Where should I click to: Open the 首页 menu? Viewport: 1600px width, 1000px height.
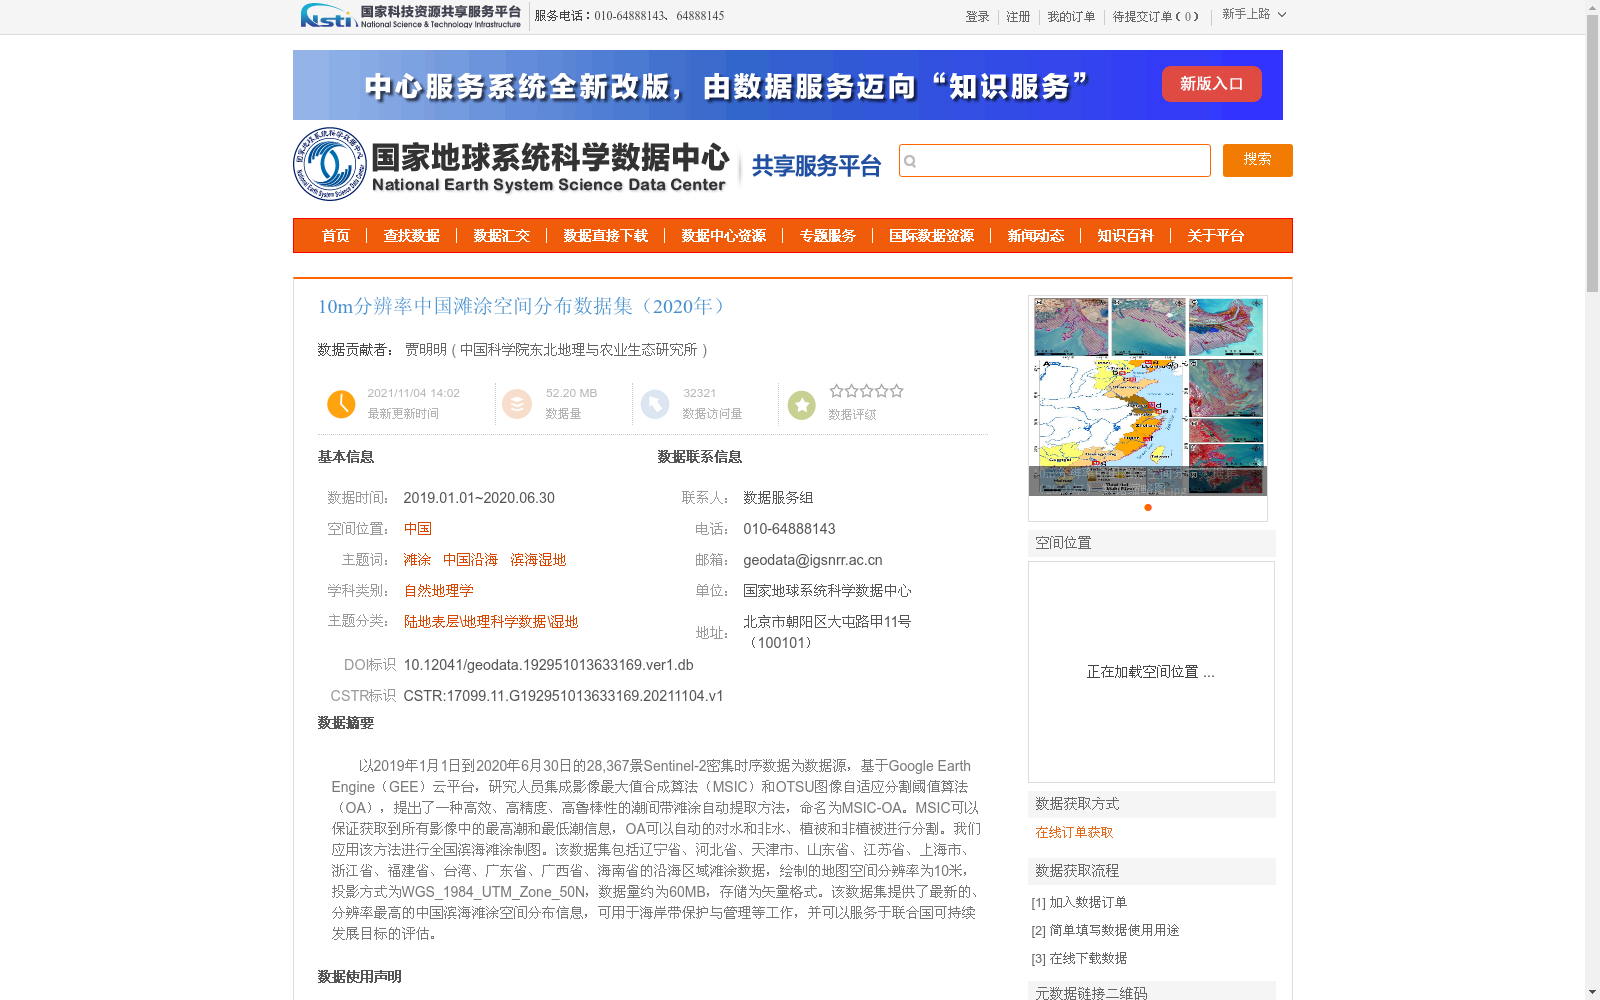[336, 236]
